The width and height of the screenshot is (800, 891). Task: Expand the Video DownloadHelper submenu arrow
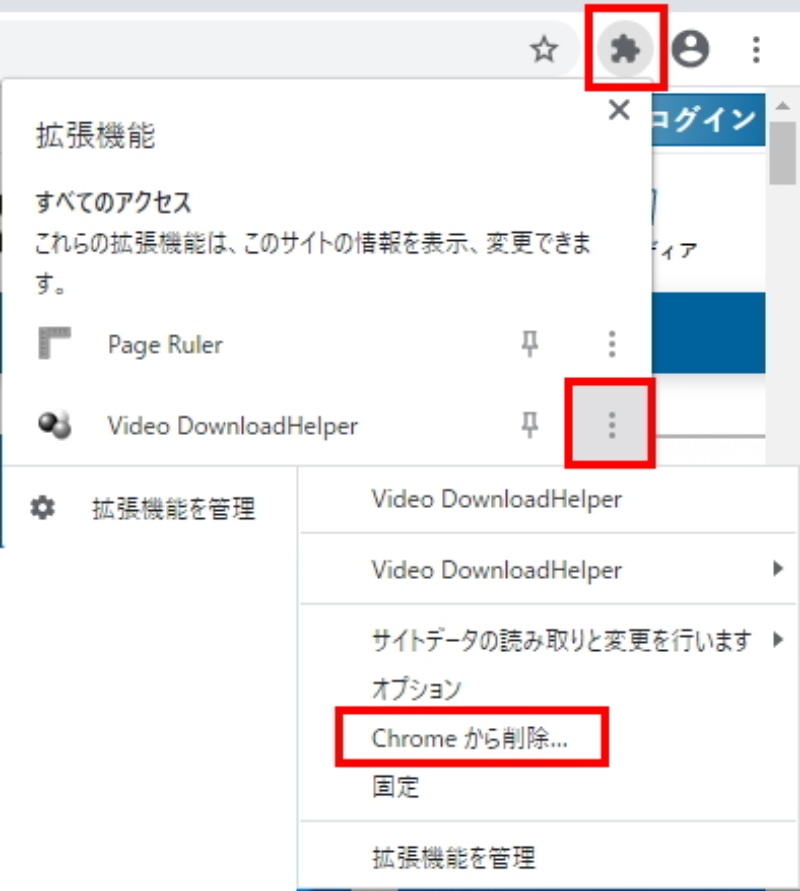click(x=777, y=570)
